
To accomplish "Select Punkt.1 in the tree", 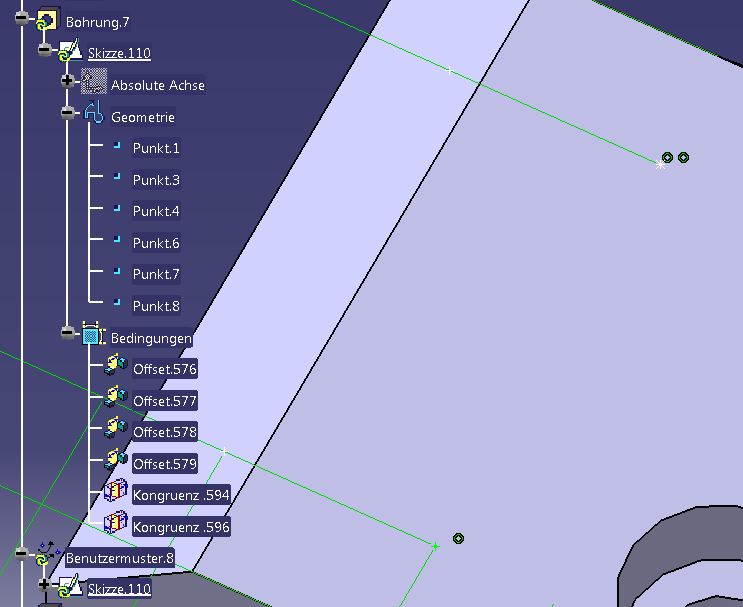I will (156, 148).
